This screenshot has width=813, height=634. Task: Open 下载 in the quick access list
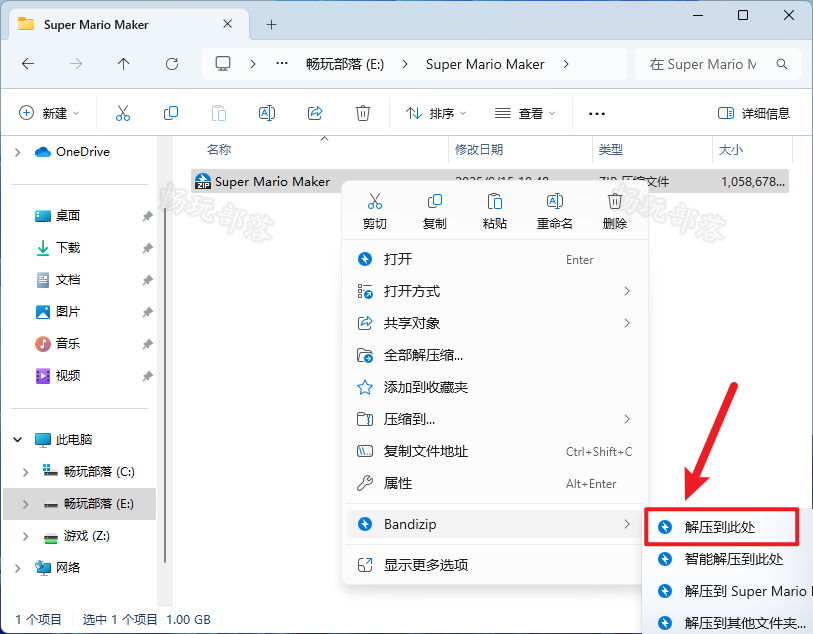tap(68, 248)
